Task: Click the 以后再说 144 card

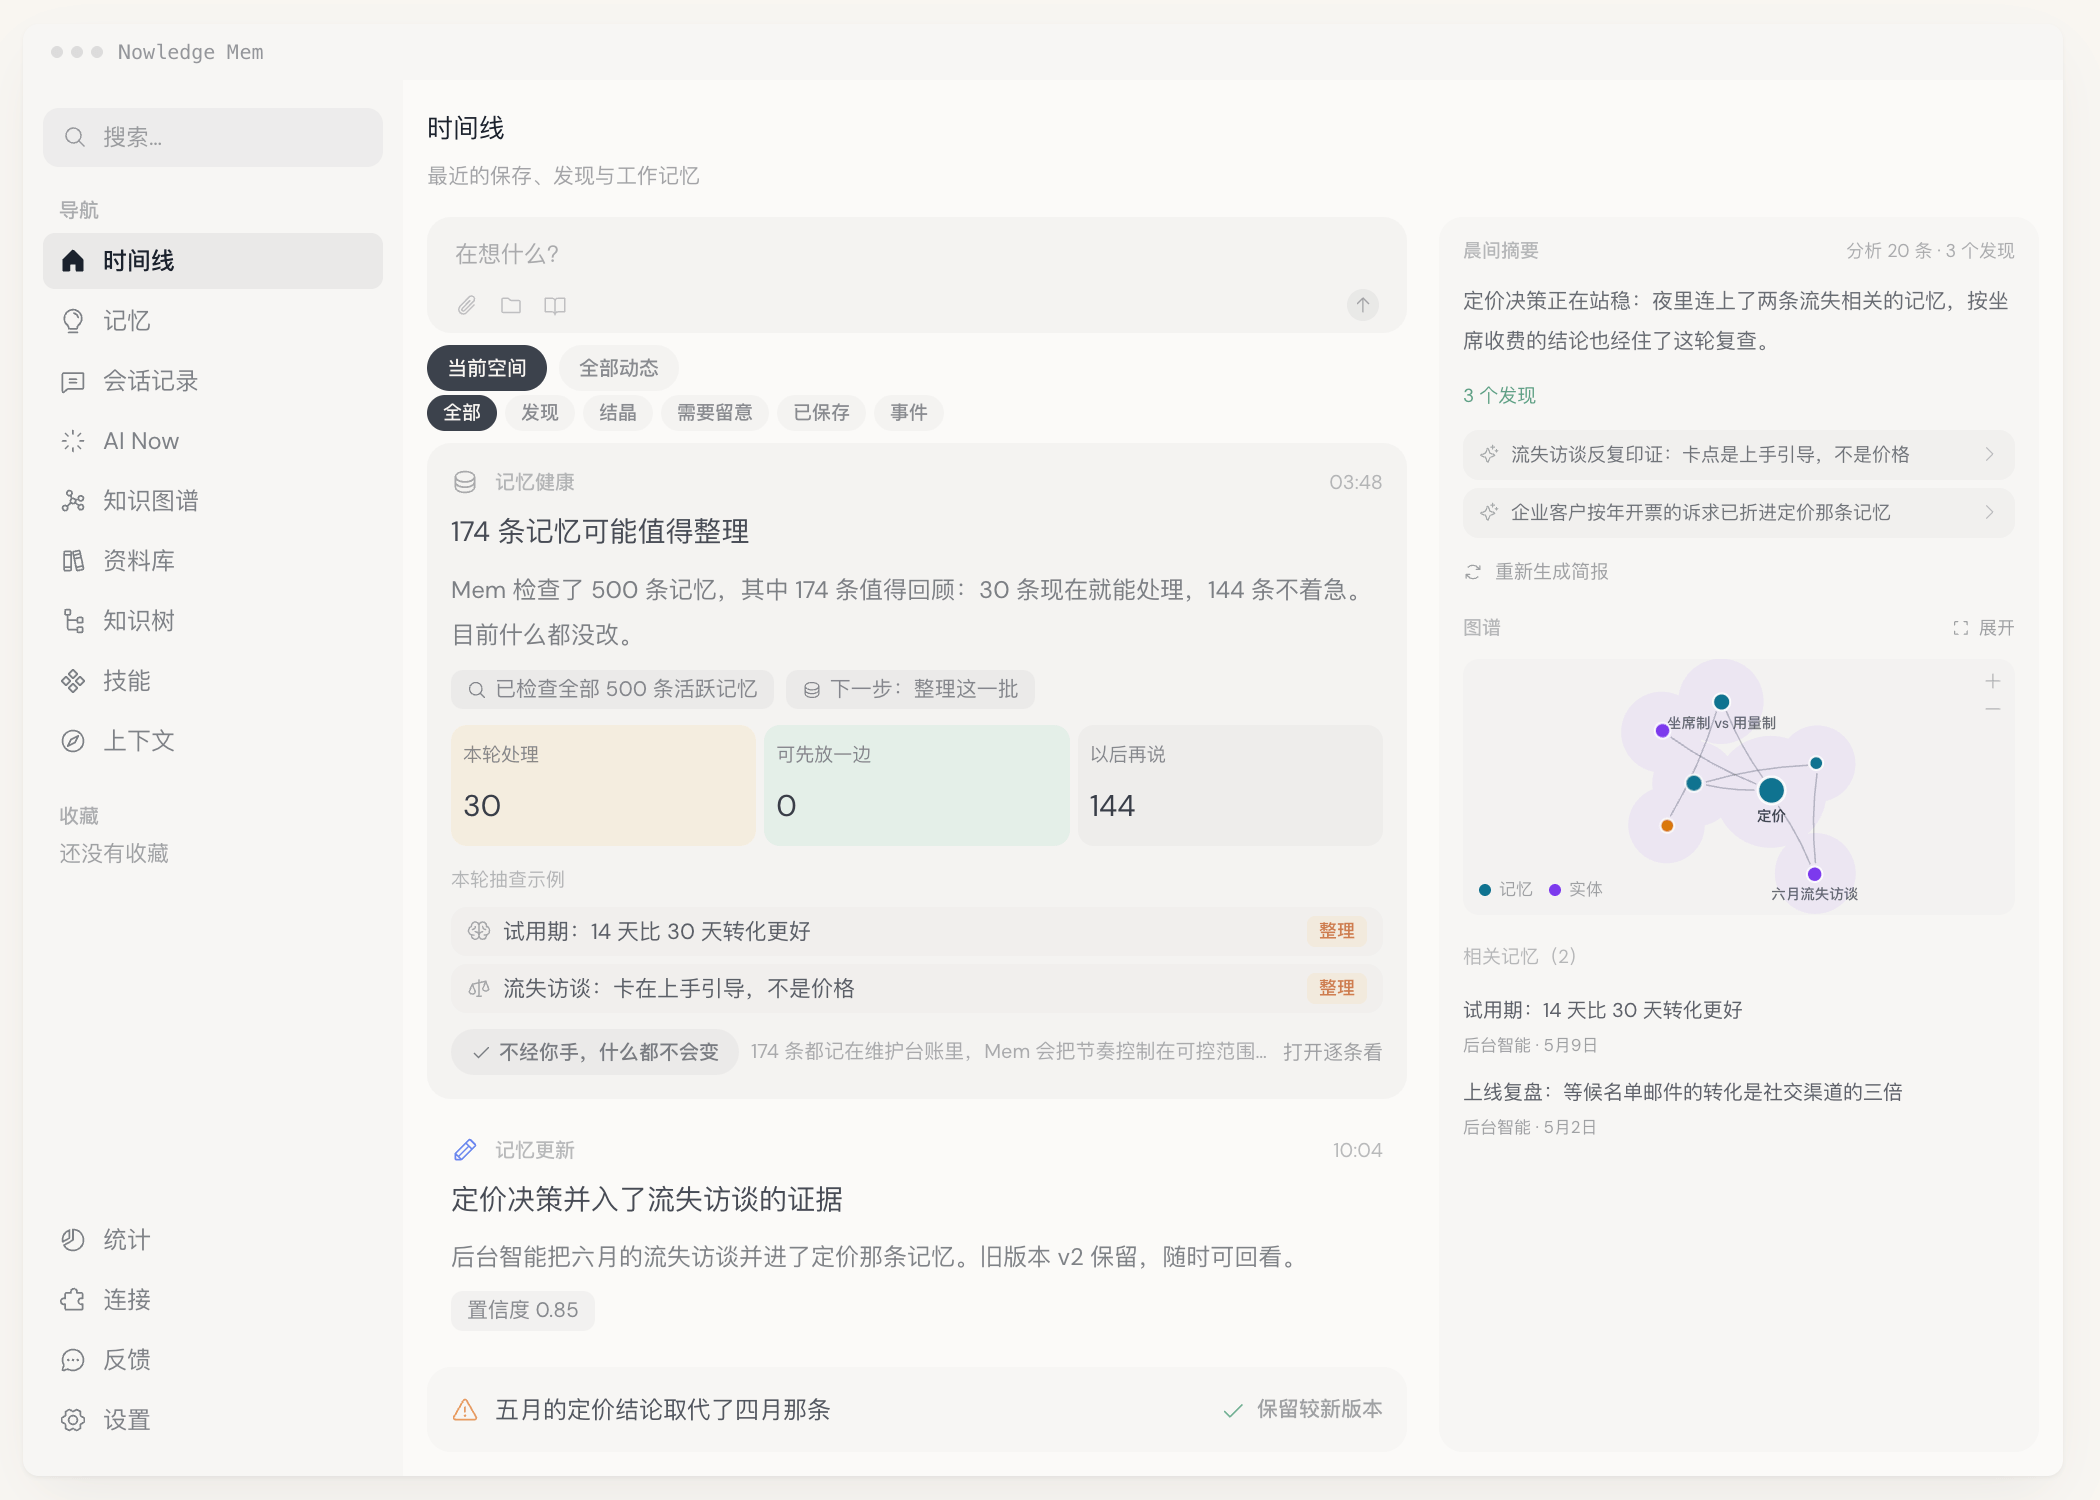Action: coord(1230,785)
